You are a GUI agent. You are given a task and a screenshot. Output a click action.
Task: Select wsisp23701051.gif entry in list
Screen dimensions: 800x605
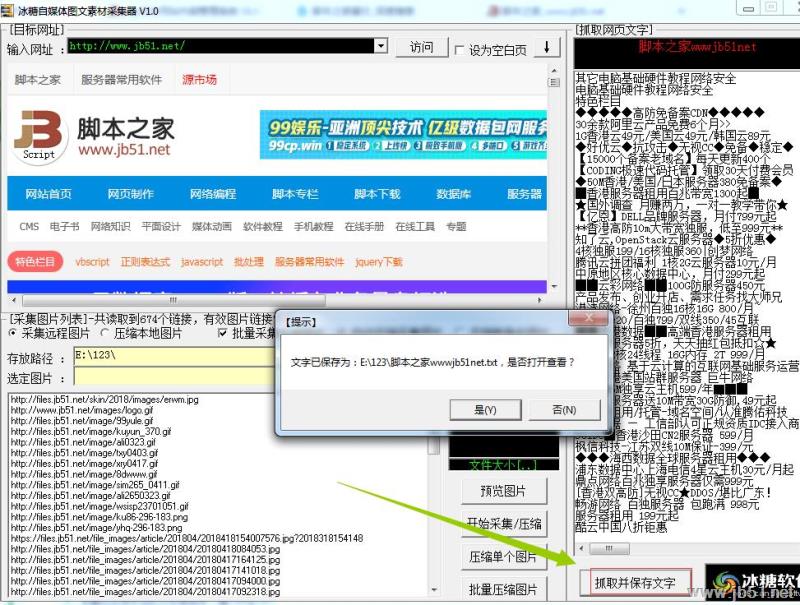point(99,507)
